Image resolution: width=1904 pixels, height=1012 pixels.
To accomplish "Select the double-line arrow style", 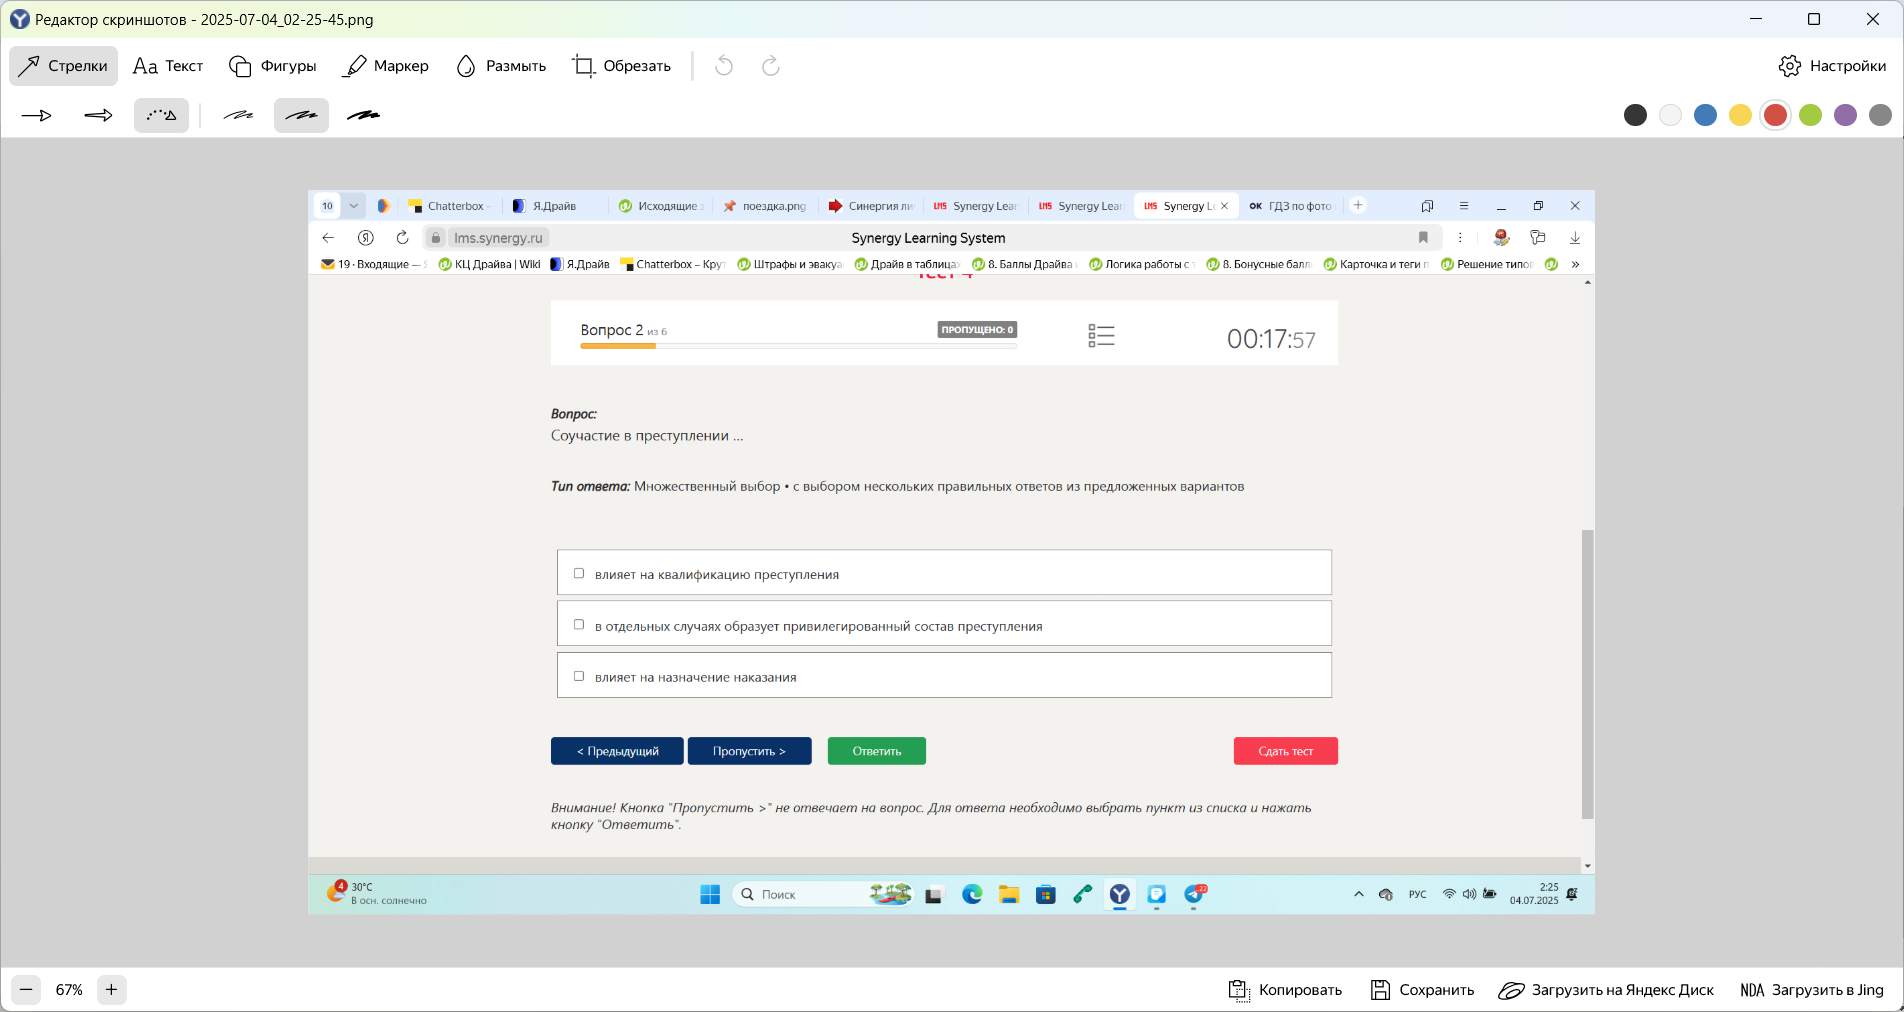I will click(98, 116).
